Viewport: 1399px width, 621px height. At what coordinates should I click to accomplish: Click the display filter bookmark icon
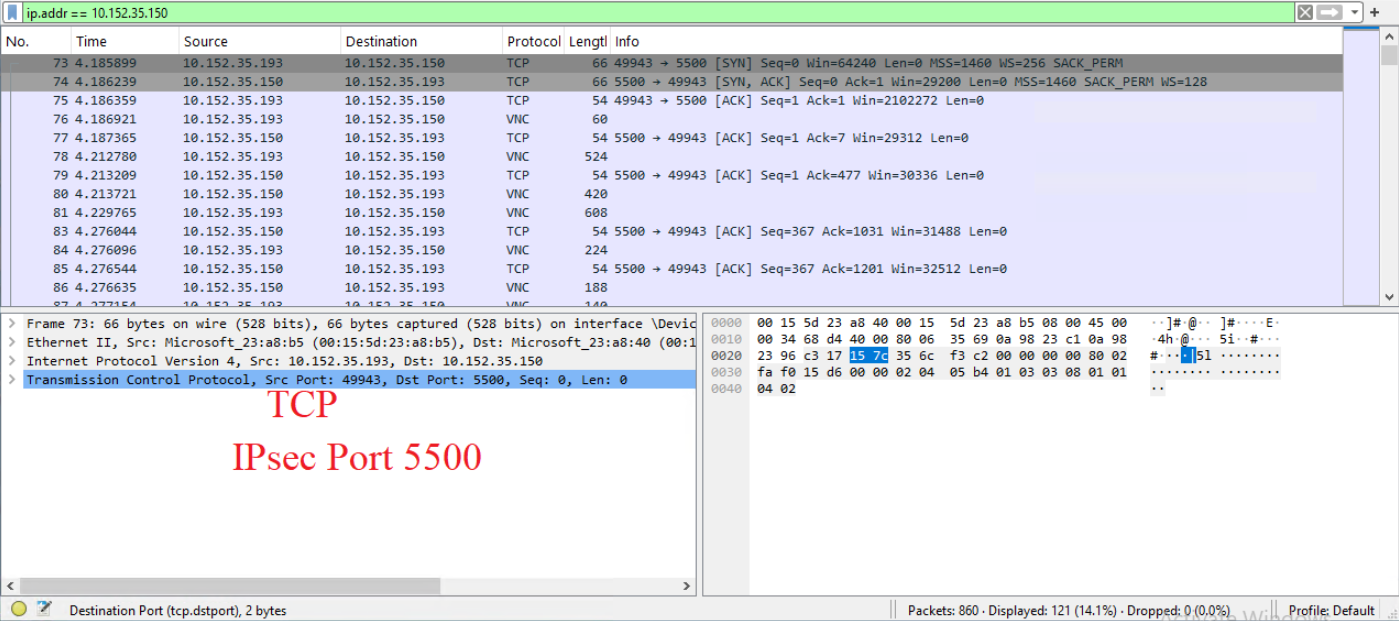tap(12, 11)
